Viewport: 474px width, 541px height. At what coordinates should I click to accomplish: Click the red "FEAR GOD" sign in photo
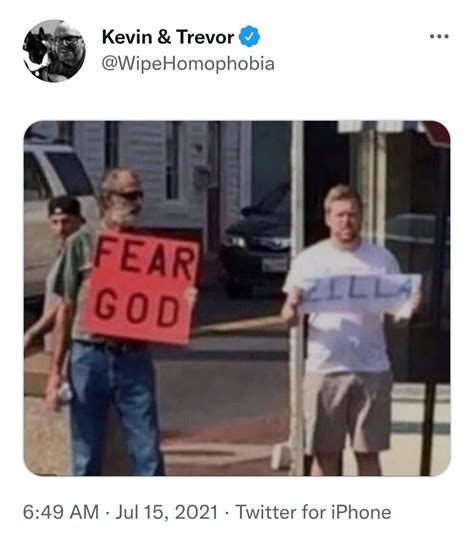pos(141,287)
